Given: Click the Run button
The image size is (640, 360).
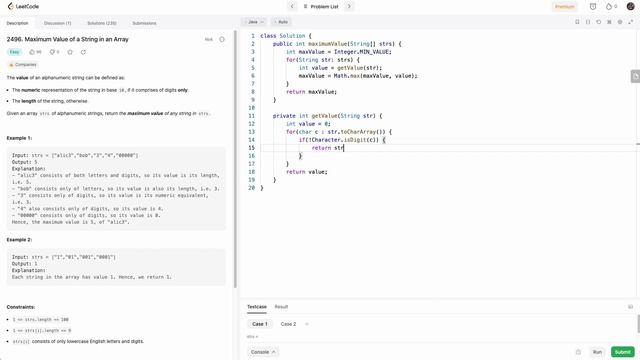Looking at the screenshot, I should tap(597, 352).
